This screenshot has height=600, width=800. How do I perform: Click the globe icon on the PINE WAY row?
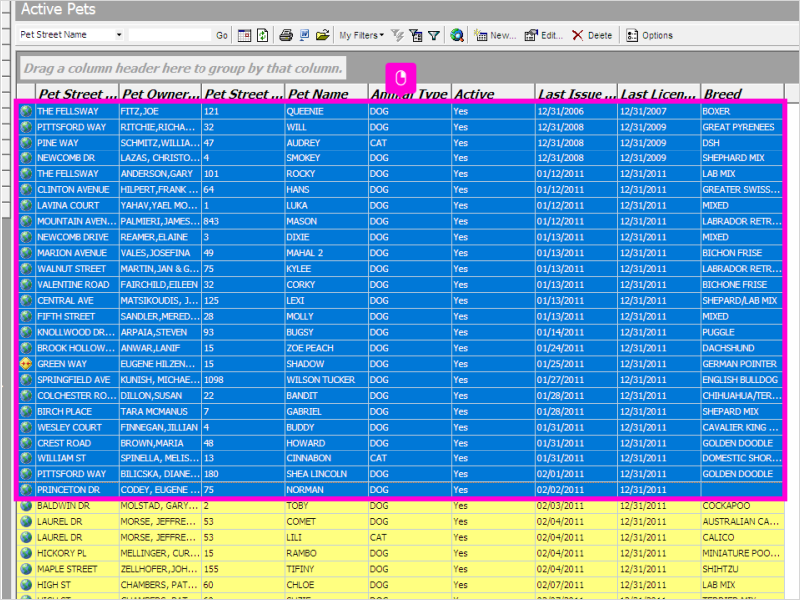26,143
